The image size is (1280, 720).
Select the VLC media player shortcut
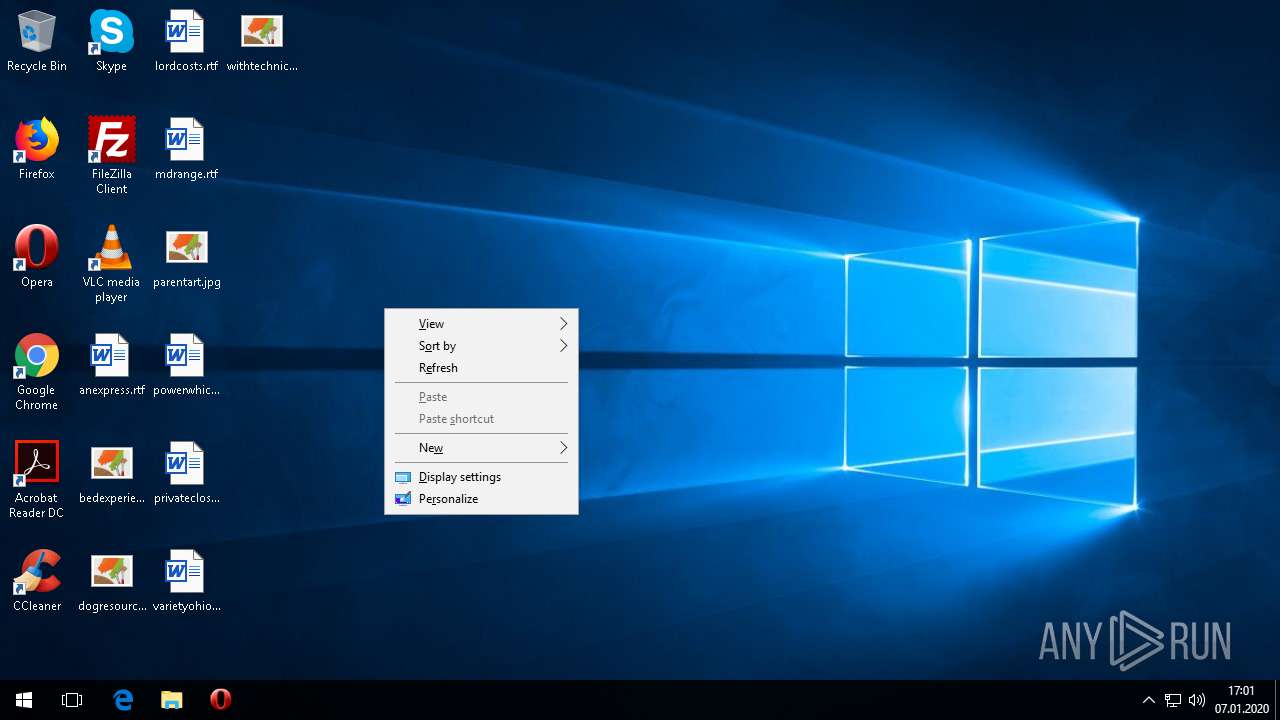point(111,264)
